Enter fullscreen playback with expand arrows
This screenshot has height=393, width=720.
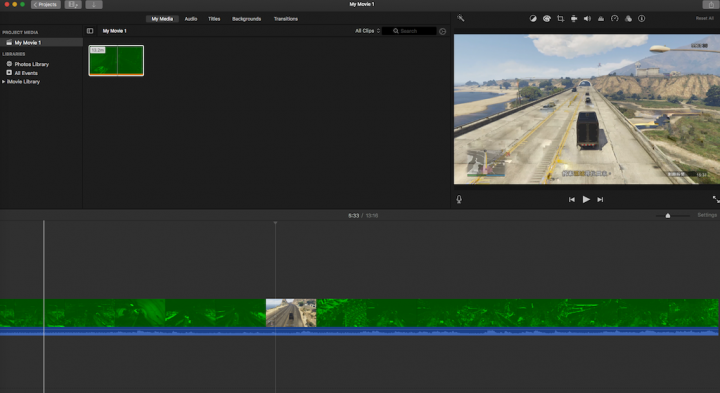tap(716, 199)
